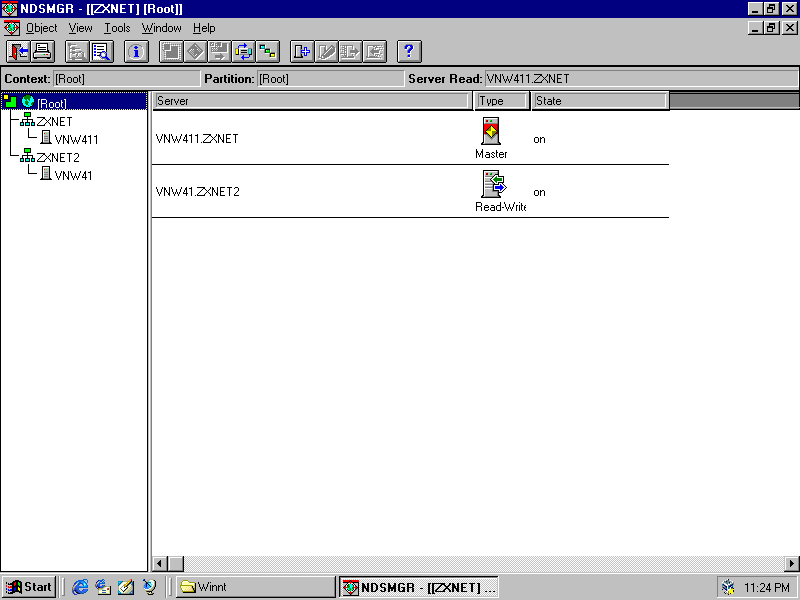The image size is (800, 600).
Task: Open the Information toolbar icon
Action: [136, 52]
